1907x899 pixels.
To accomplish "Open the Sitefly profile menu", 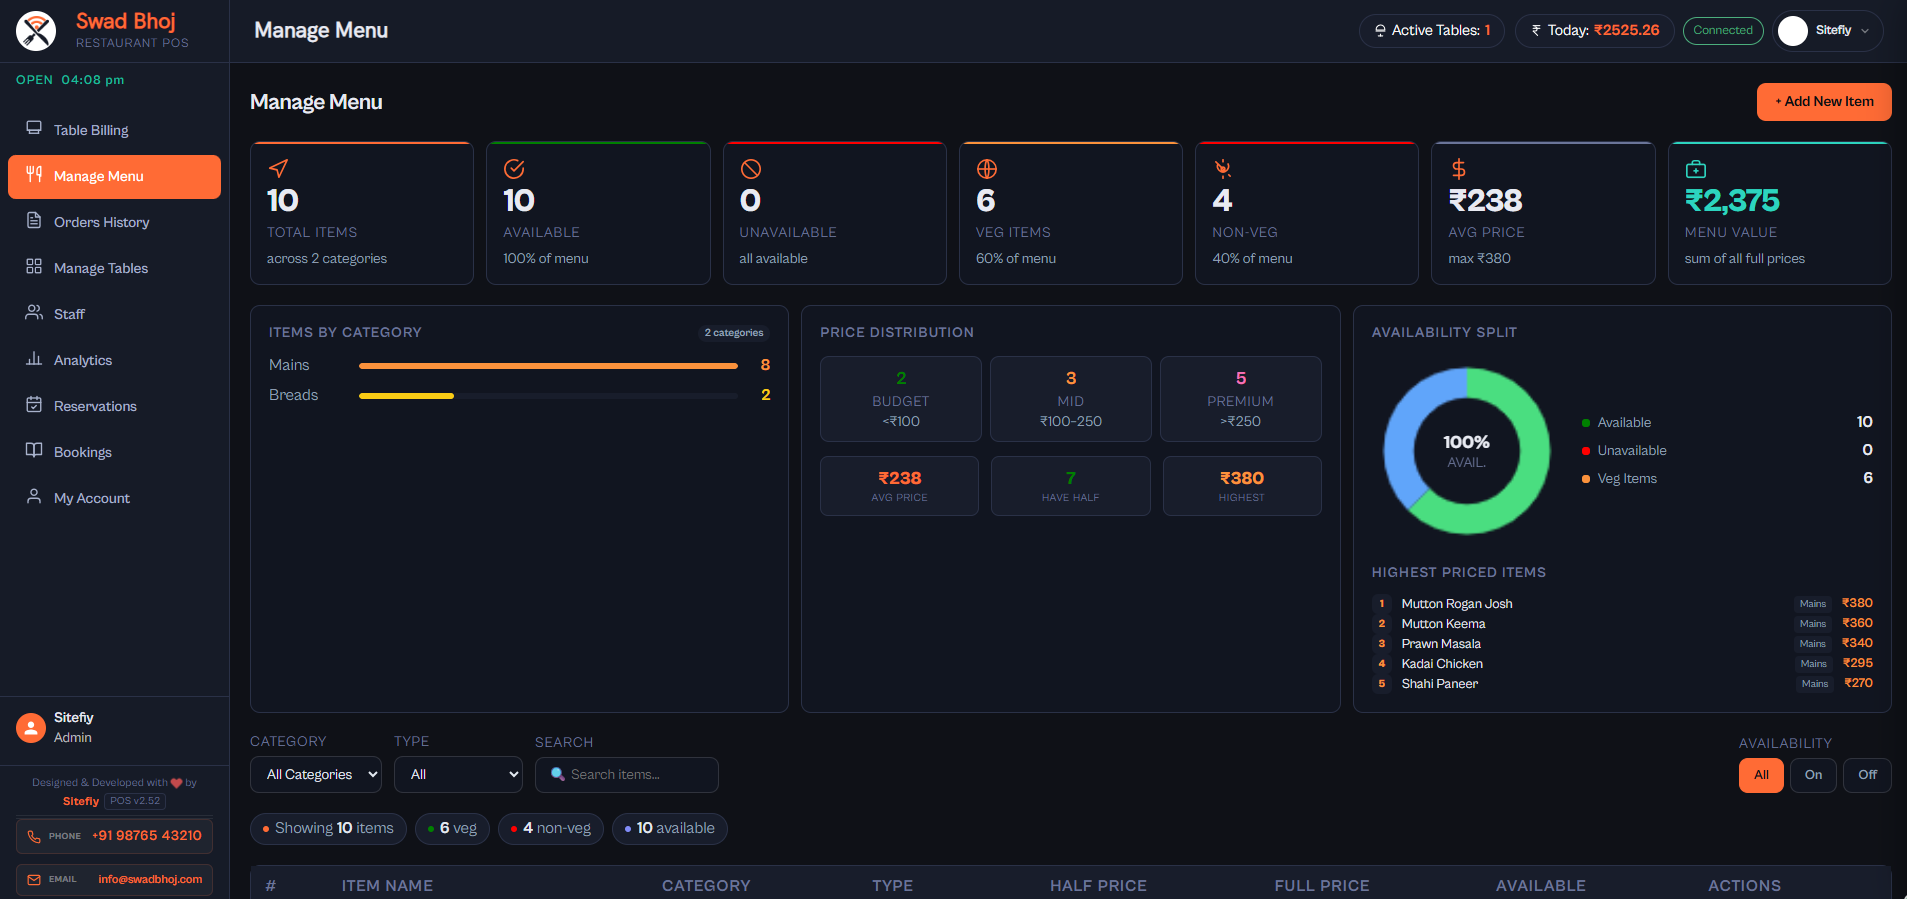I will [x=1827, y=31].
